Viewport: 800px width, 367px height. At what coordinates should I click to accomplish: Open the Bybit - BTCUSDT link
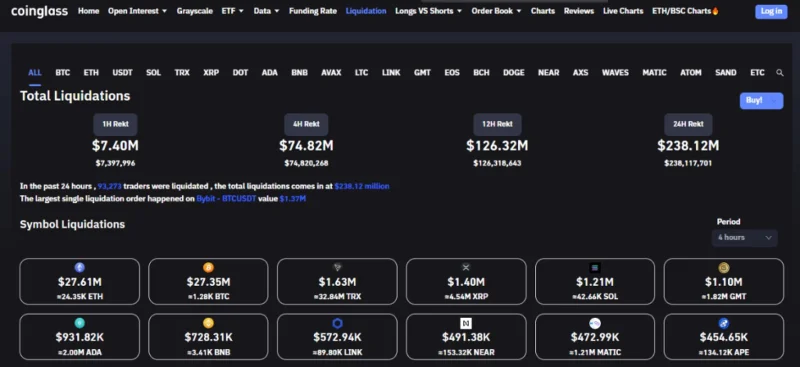[x=227, y=199]
